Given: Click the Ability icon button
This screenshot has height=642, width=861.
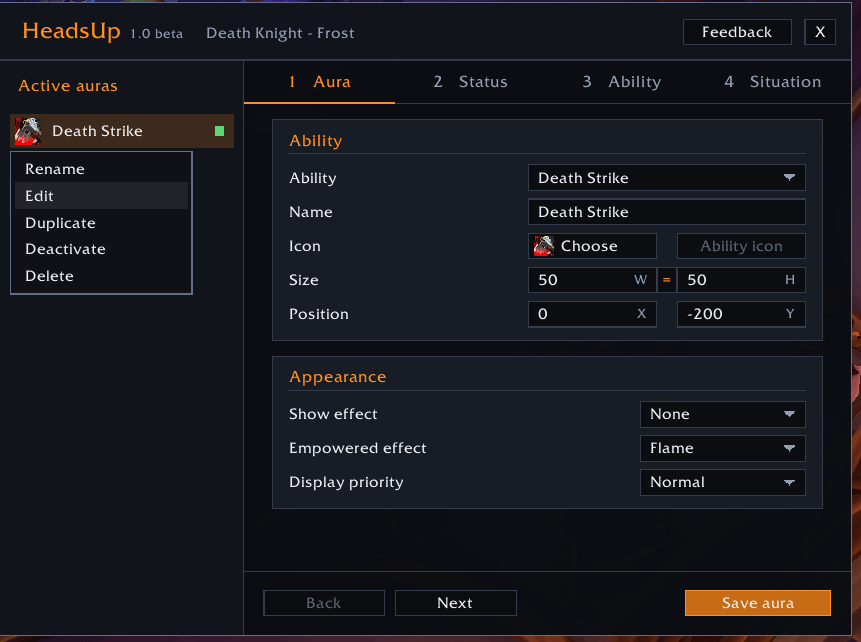Looking at the screenshot, I should click(x=741, y=246).
